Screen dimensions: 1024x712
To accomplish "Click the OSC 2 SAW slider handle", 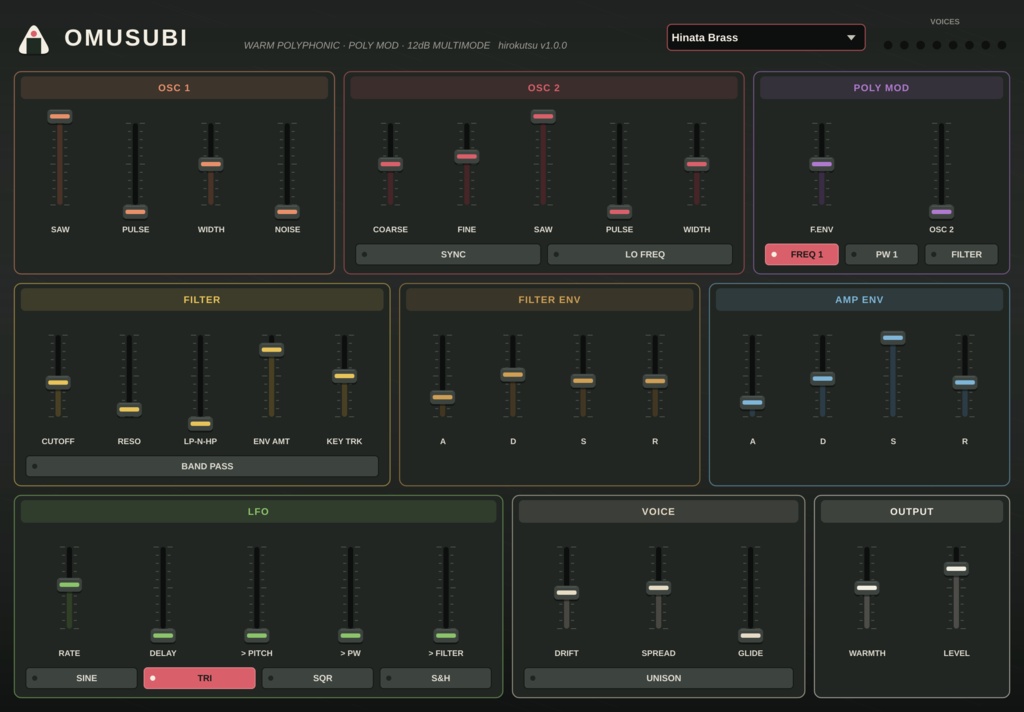I will (543, 116).
